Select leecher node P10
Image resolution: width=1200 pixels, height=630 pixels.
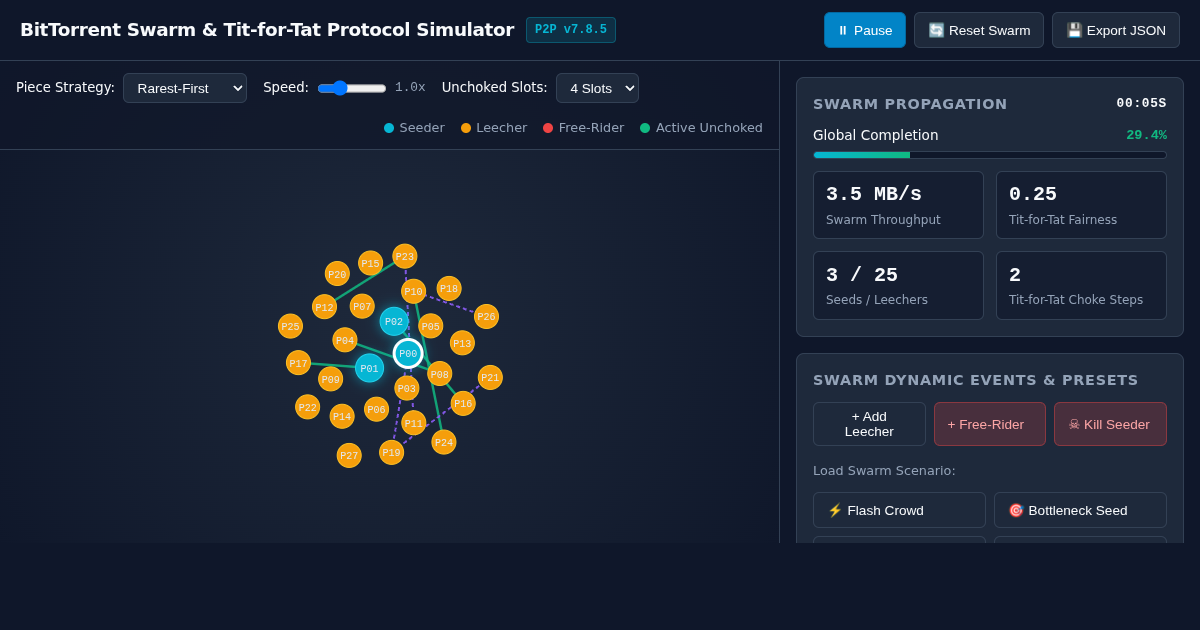(x=413, y=291)
